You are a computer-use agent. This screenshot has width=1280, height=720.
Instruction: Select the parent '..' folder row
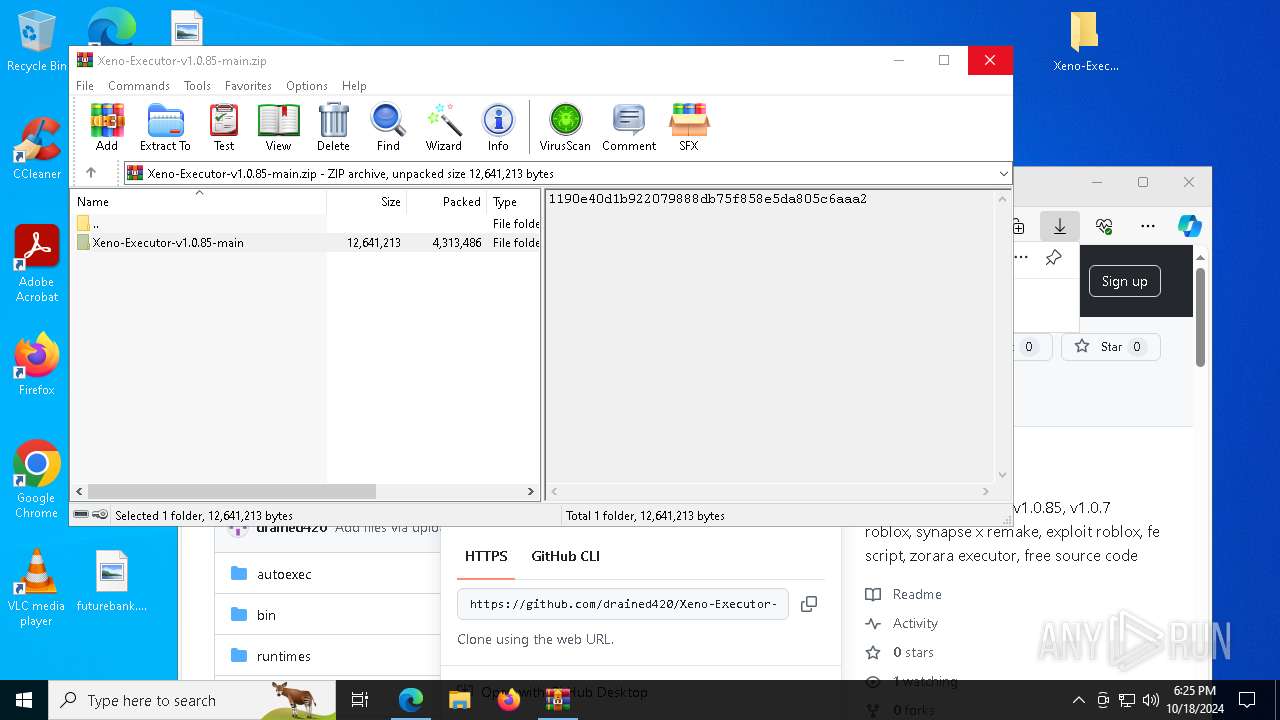click(306, 224)
